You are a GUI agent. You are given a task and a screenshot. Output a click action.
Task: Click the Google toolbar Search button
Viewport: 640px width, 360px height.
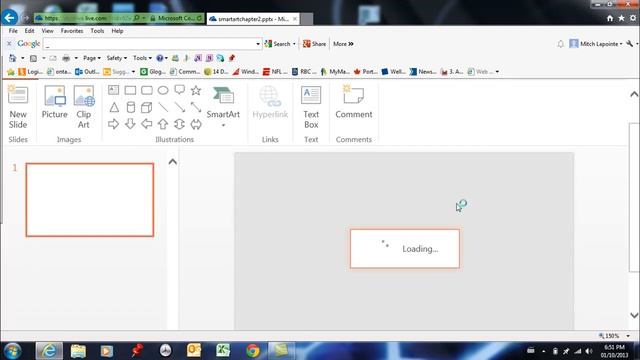coord(278,44)
